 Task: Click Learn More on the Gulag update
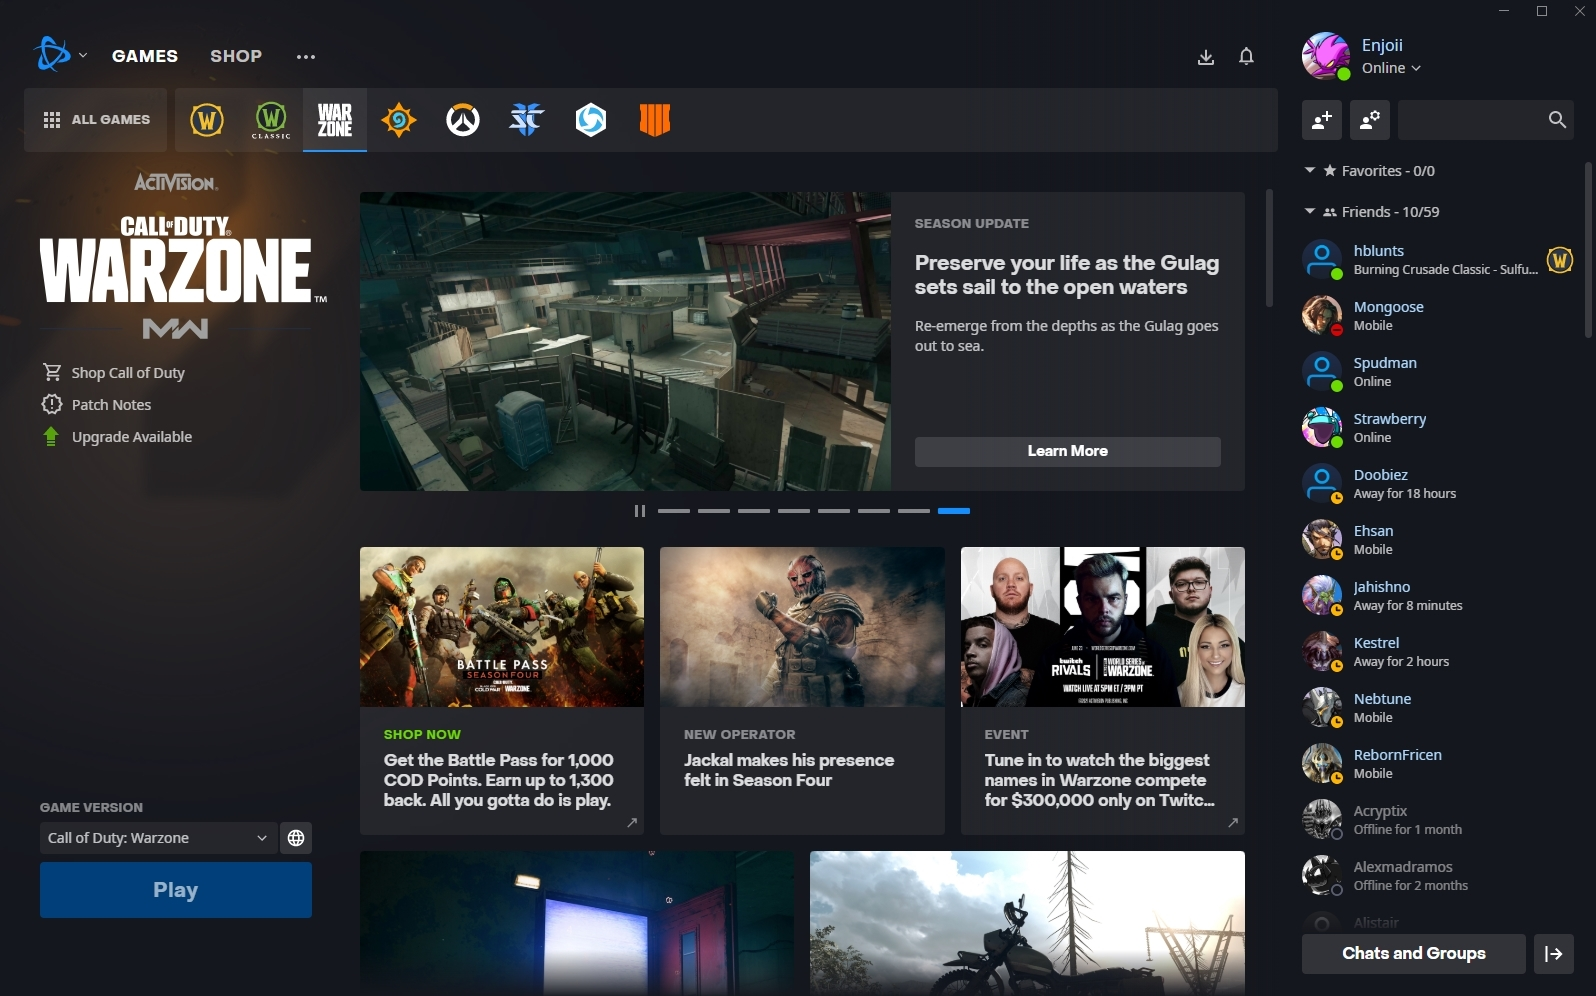coord(1068,451)
